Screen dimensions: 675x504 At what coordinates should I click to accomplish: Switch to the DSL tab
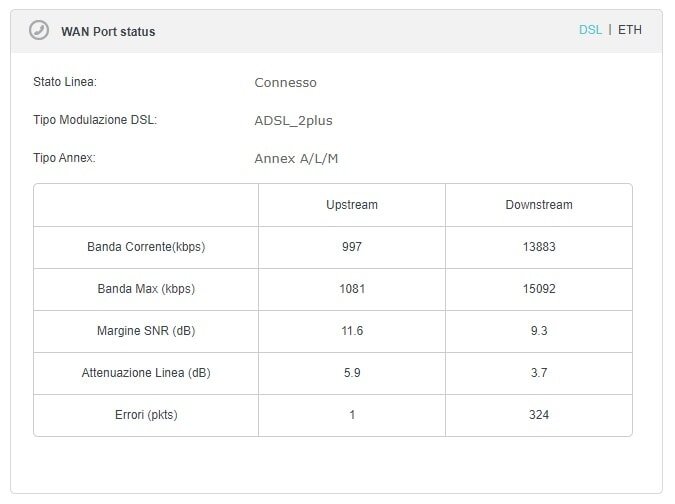[x=590, y=30]
